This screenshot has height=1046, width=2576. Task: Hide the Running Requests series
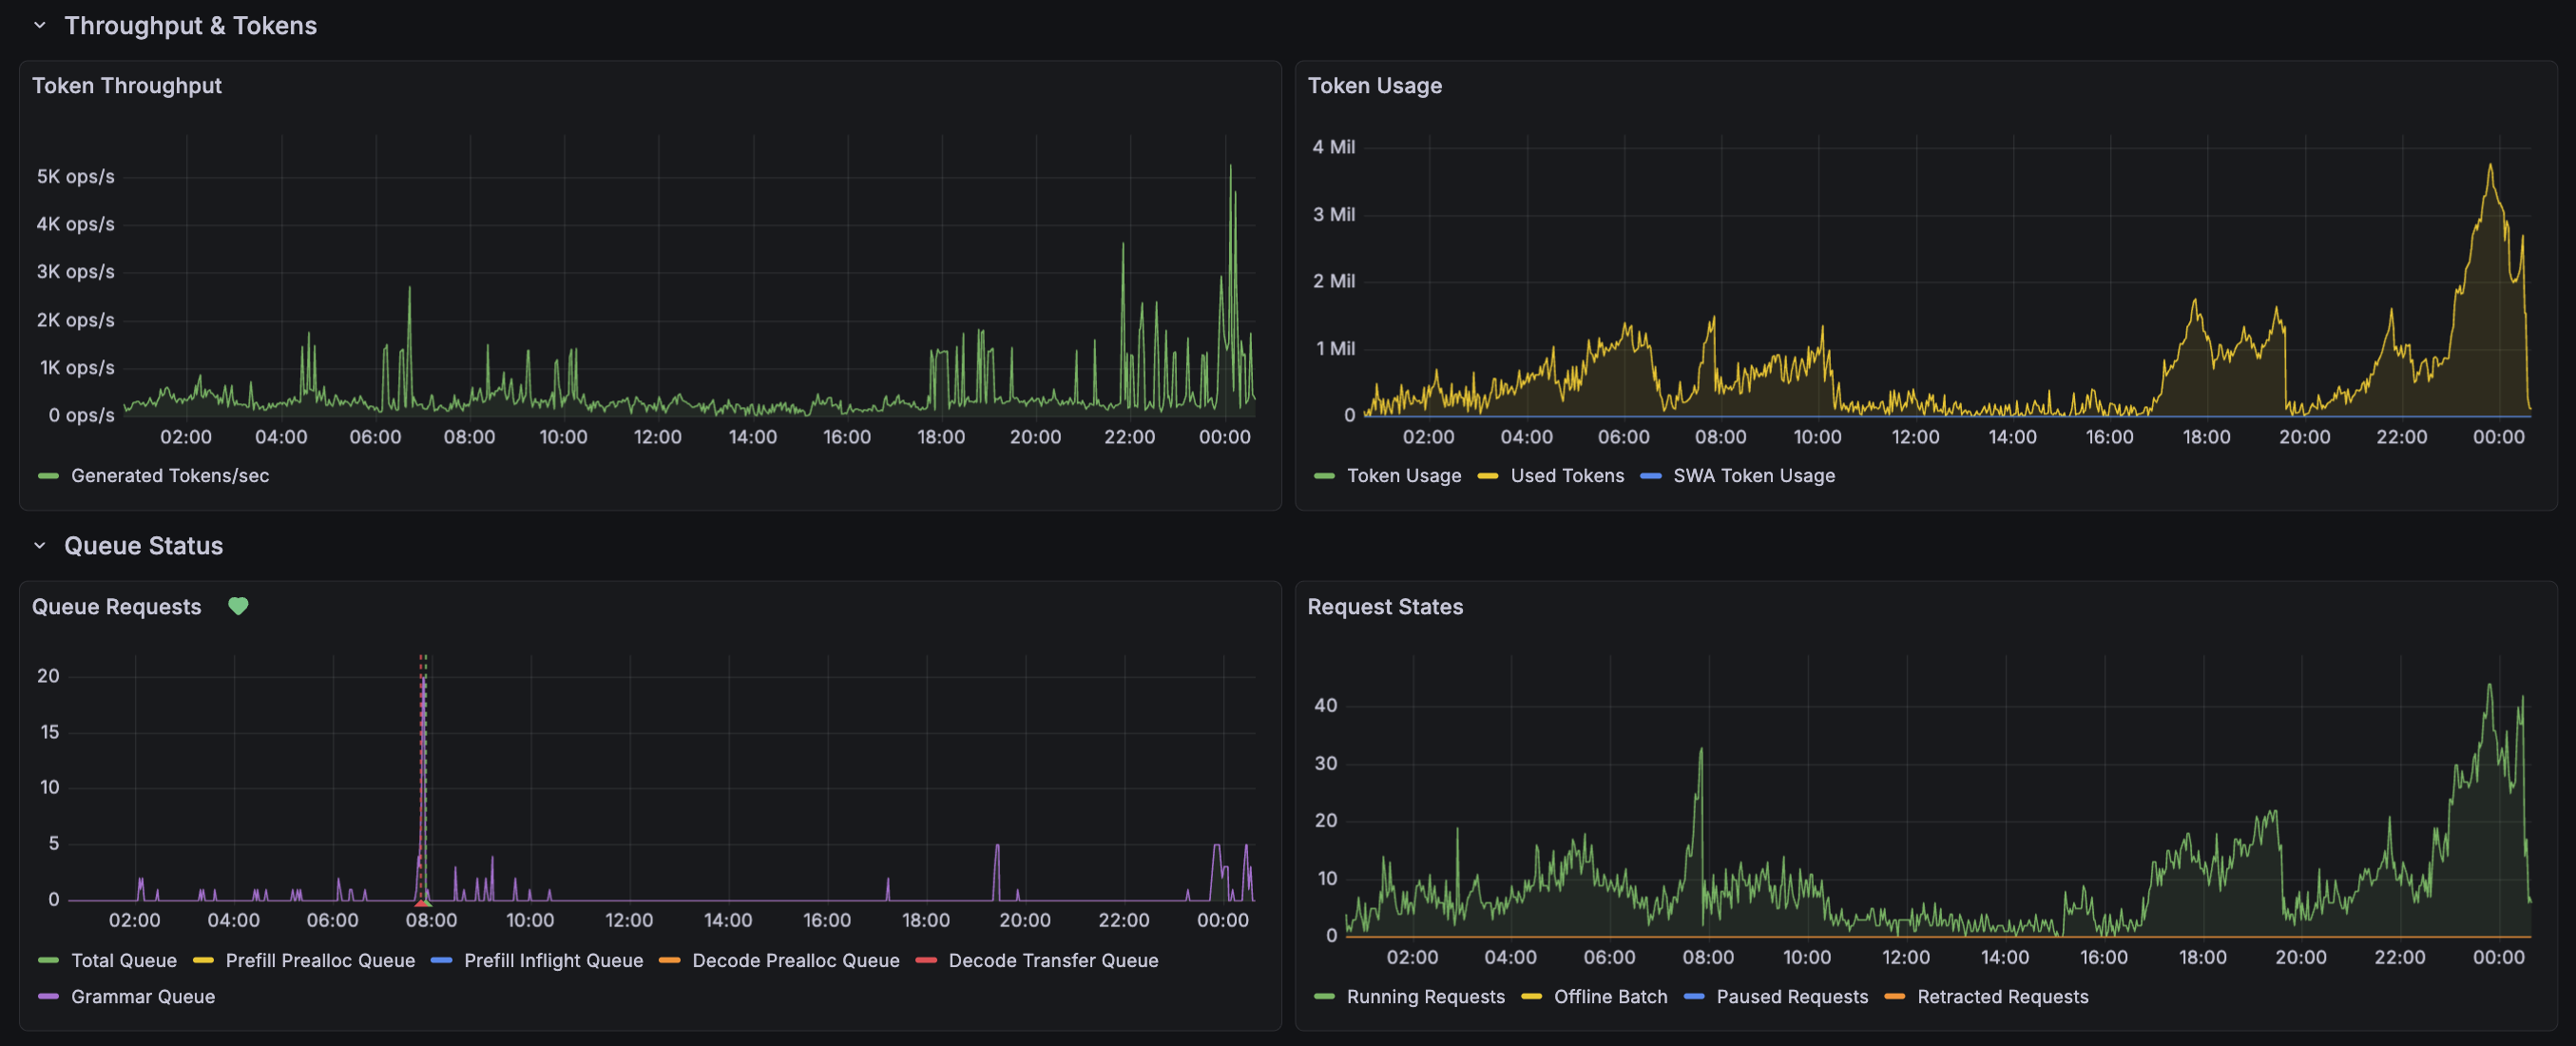coord(1426,996)
